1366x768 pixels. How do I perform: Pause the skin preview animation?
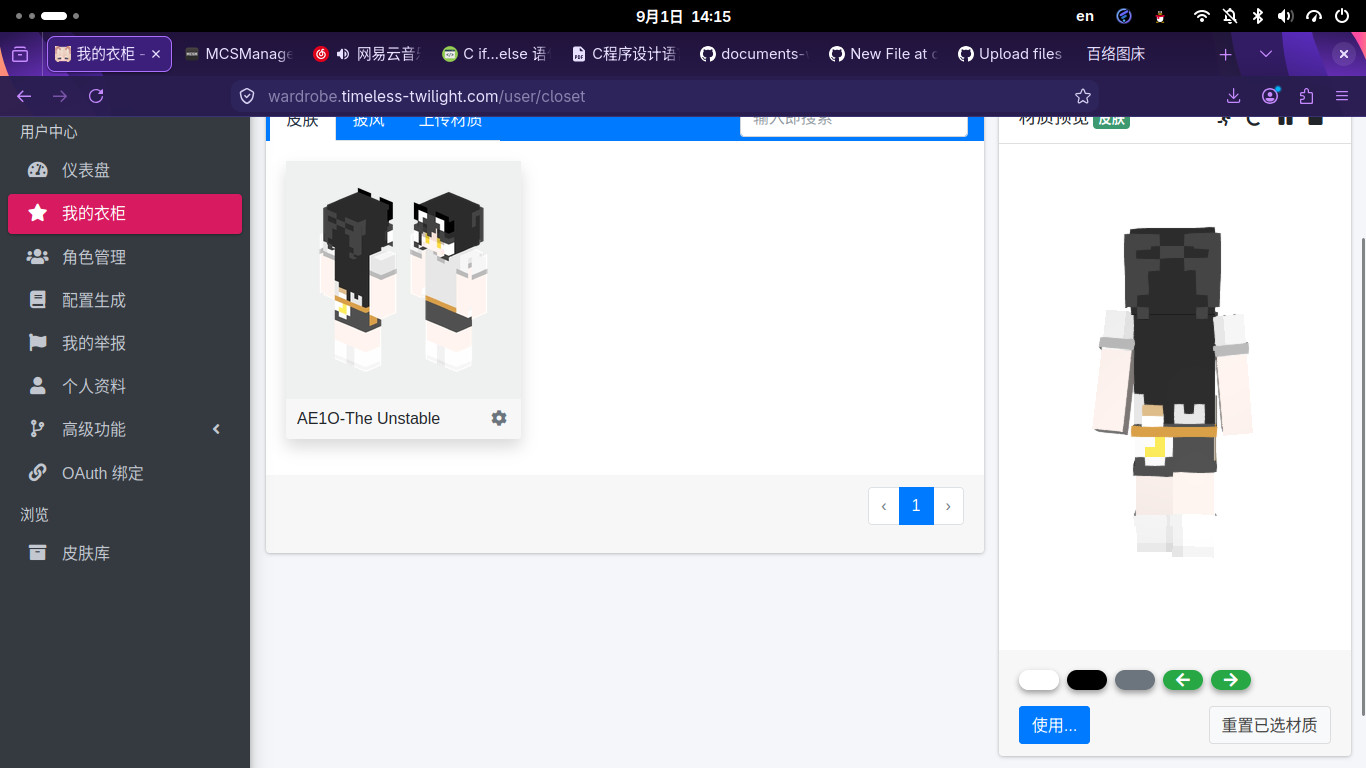tap(1286, 119)
